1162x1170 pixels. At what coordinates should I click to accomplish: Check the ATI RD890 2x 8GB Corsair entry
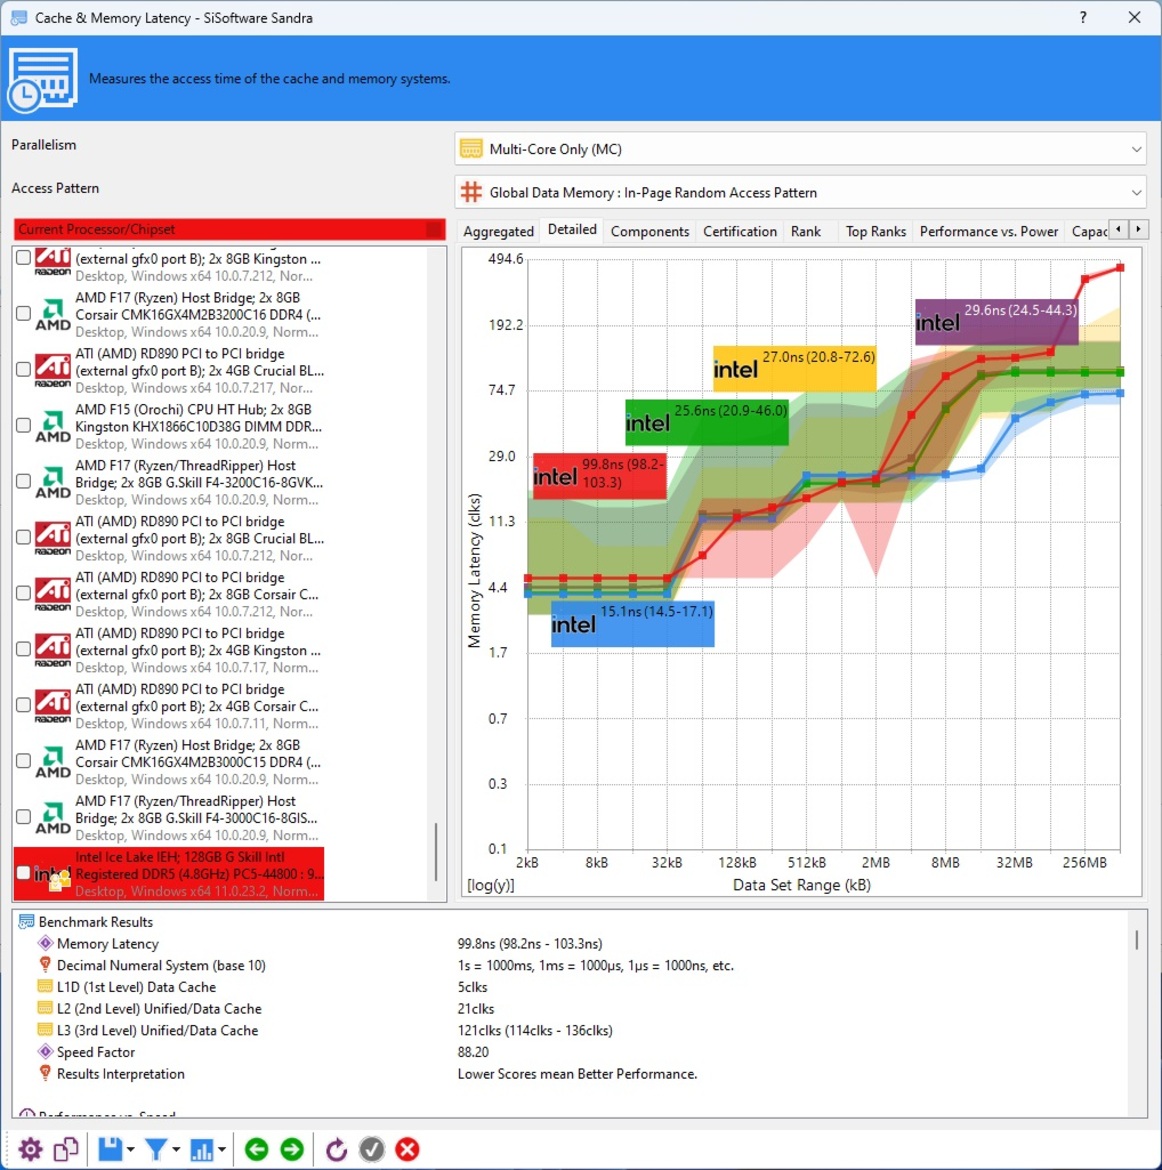coord(23,593)
